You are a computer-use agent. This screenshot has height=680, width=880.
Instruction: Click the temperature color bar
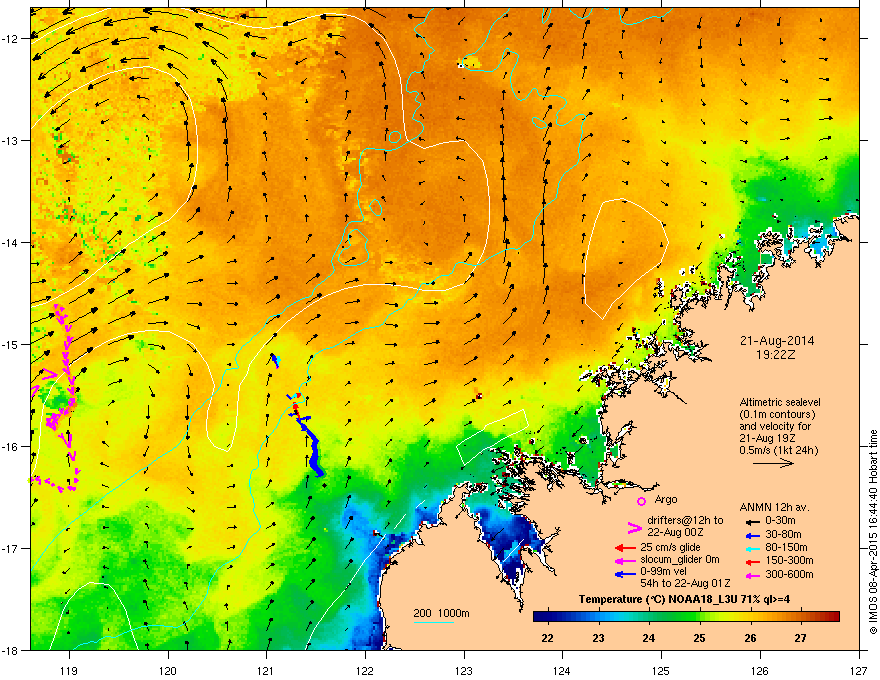click(x=686, y=616)
